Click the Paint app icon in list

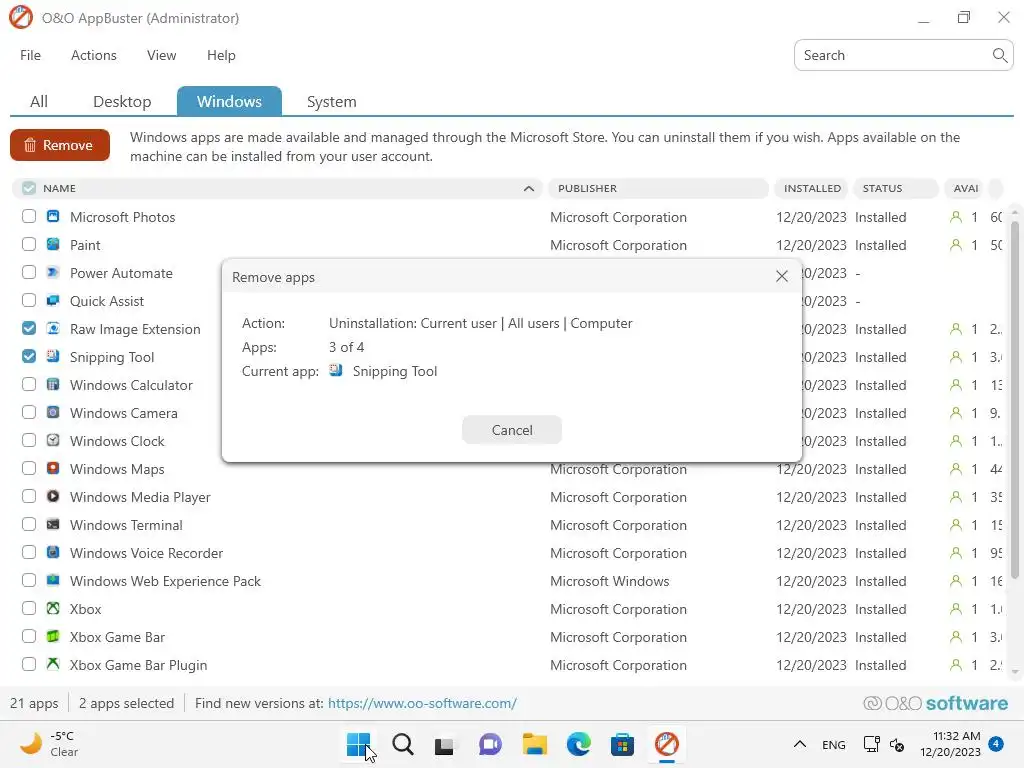(x=53, y=244)
